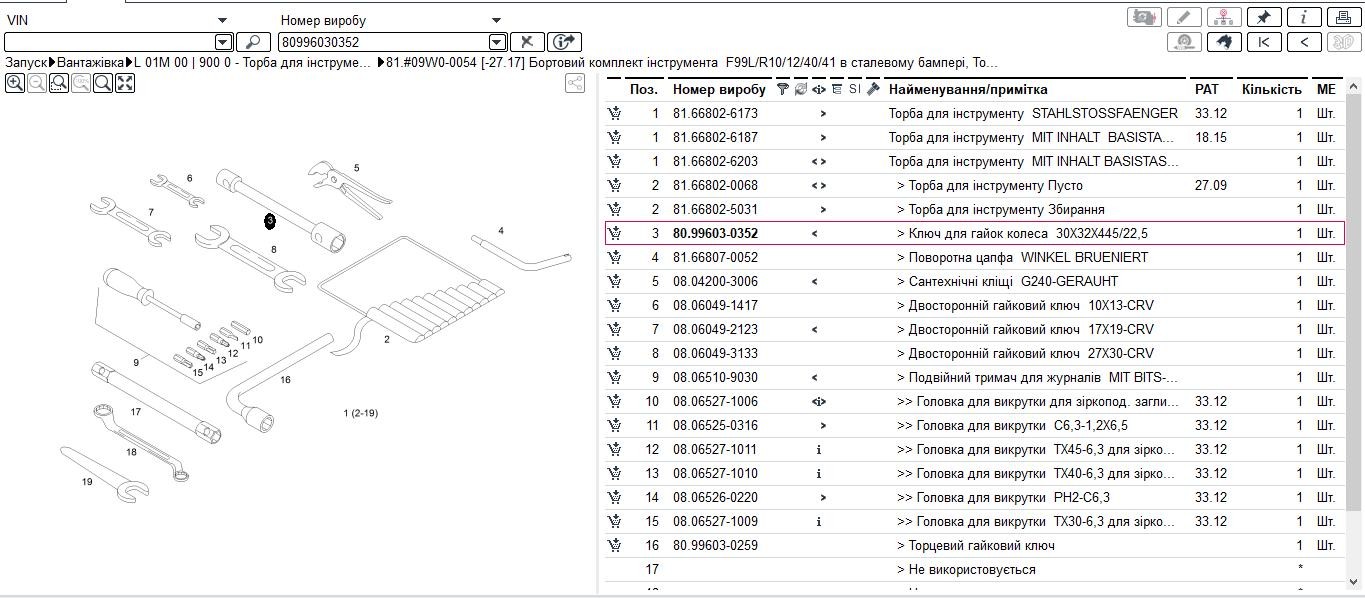Click the SI column header
Screen dimensions: 1365x598
tap(854, 89)
